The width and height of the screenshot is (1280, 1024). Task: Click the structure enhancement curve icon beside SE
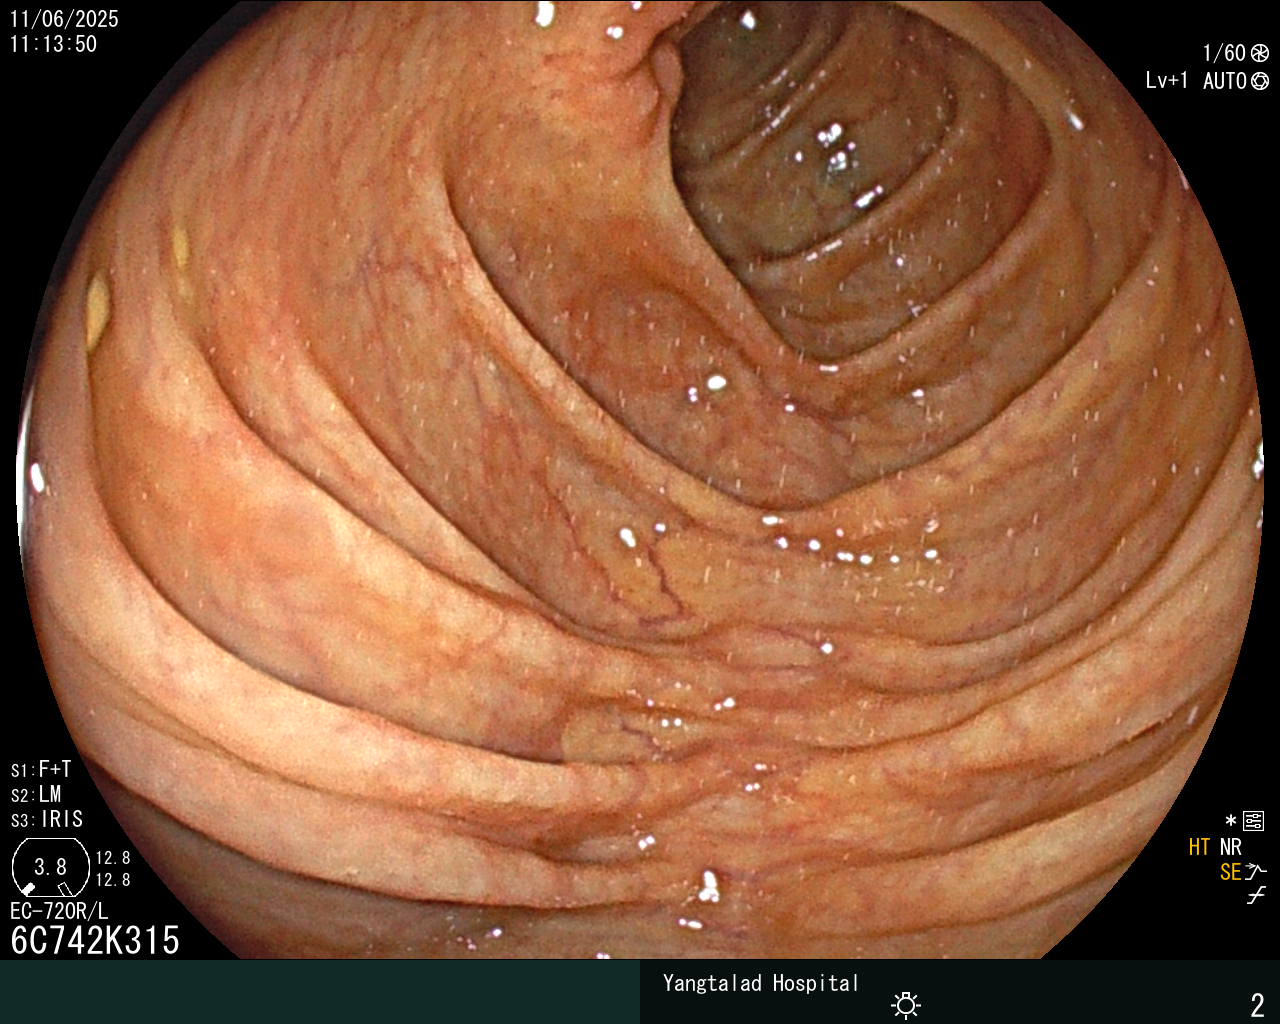click(x=1256, y=872)
